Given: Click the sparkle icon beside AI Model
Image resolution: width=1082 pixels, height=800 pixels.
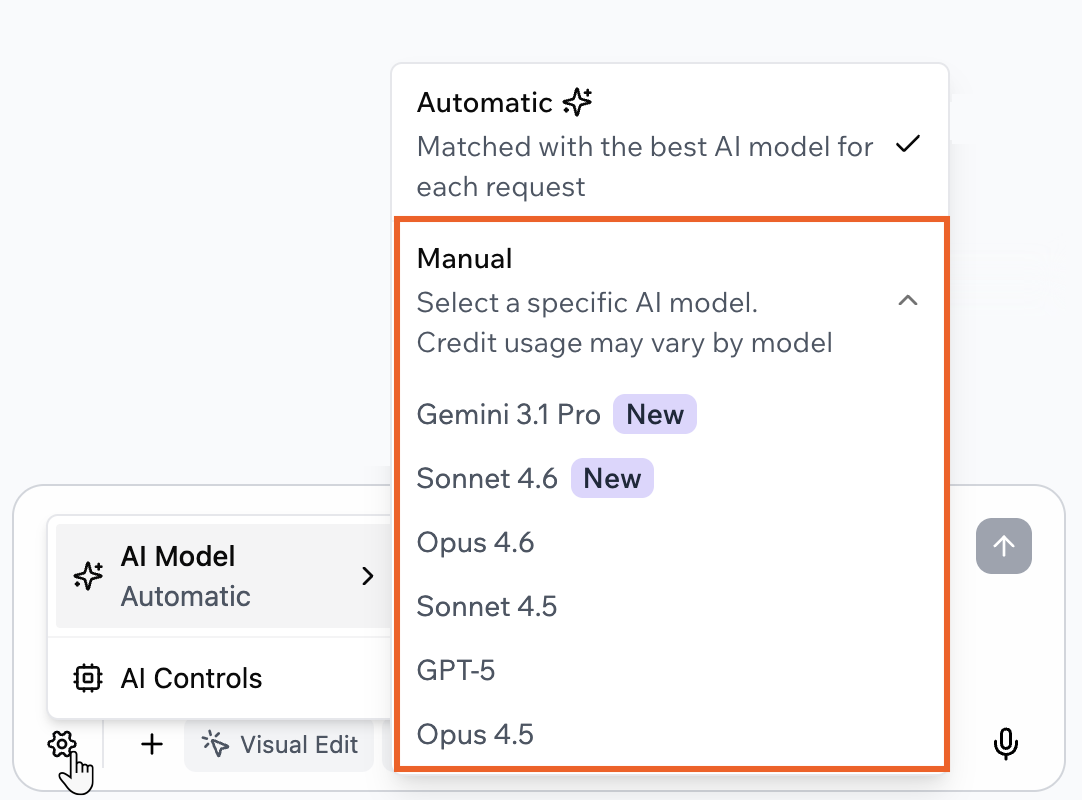Looking at the screenshot, I should [x=89, y=575].
